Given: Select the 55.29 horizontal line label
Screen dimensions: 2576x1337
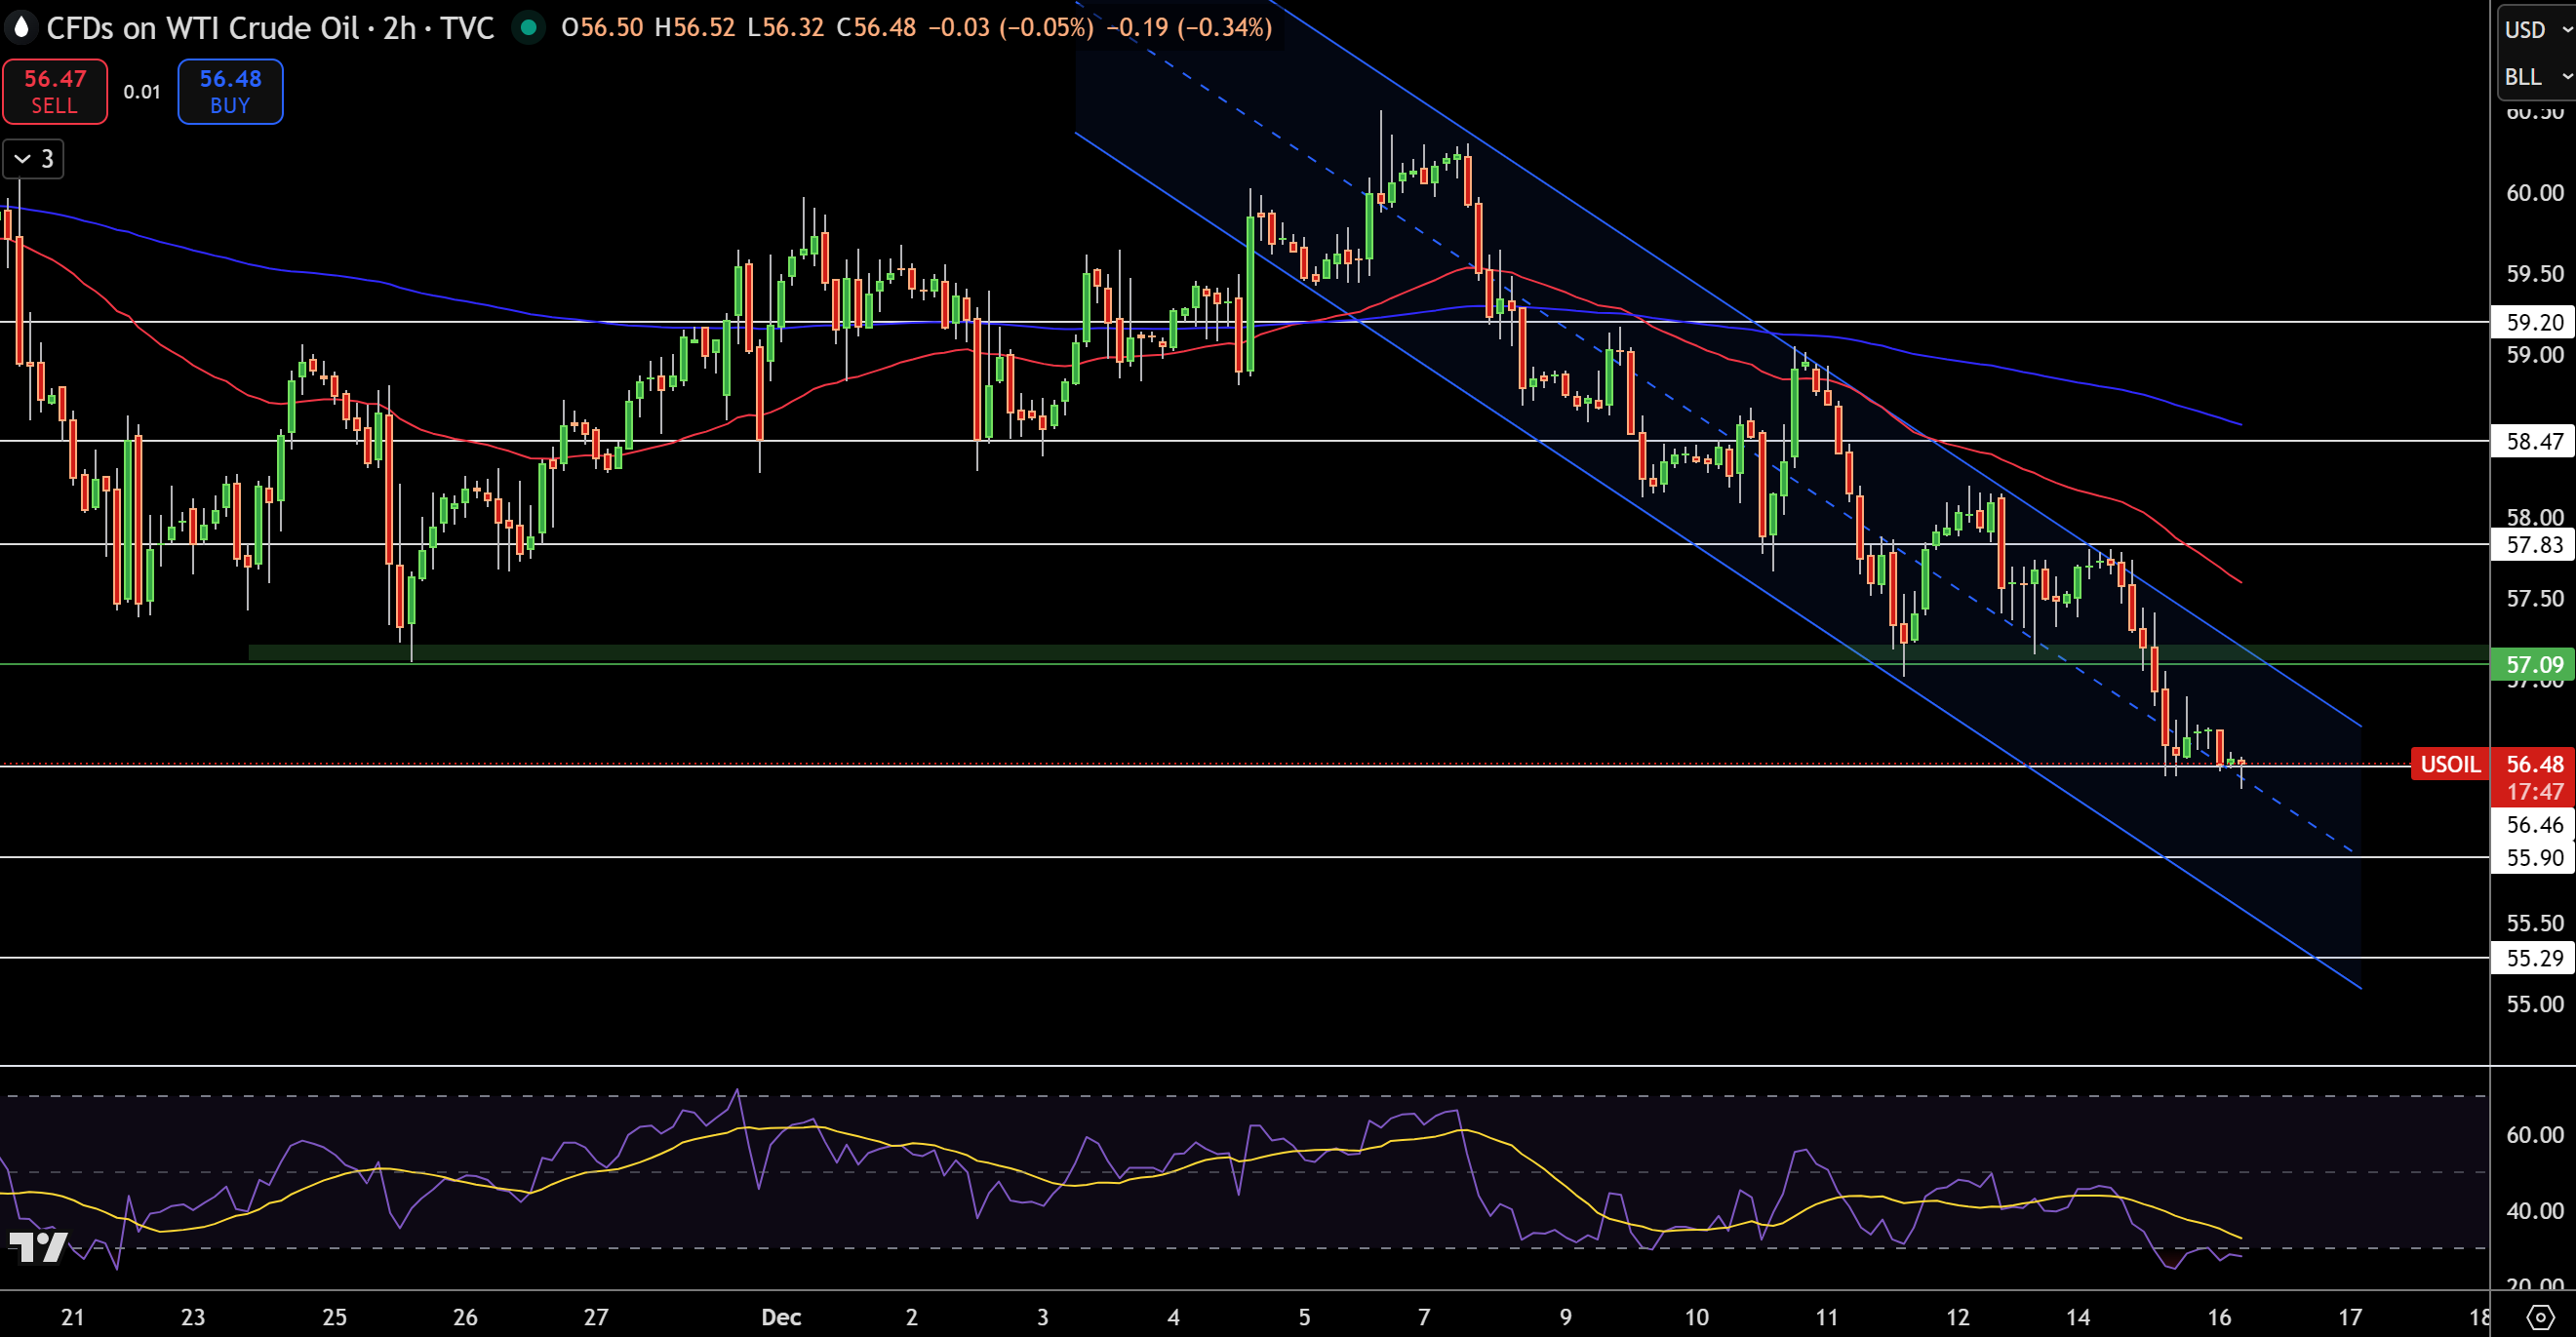Looking at the screenshot, I should point(2533,958).
